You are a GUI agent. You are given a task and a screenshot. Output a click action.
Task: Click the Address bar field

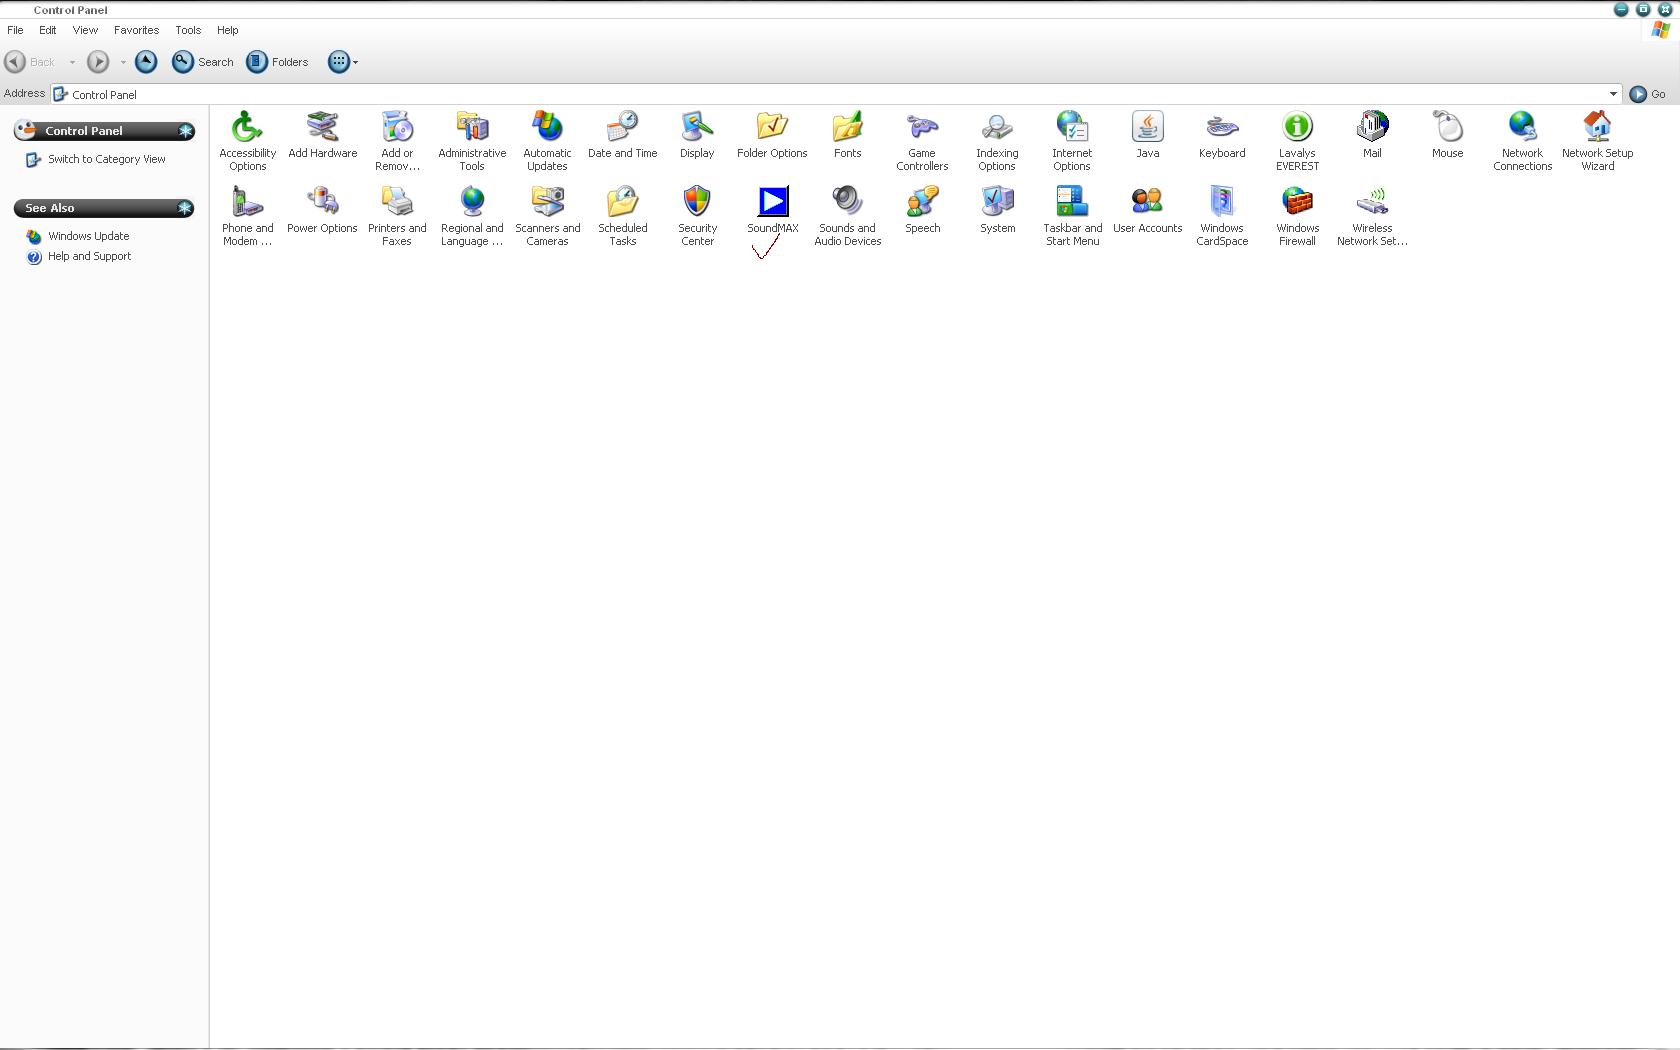(835, 94)
